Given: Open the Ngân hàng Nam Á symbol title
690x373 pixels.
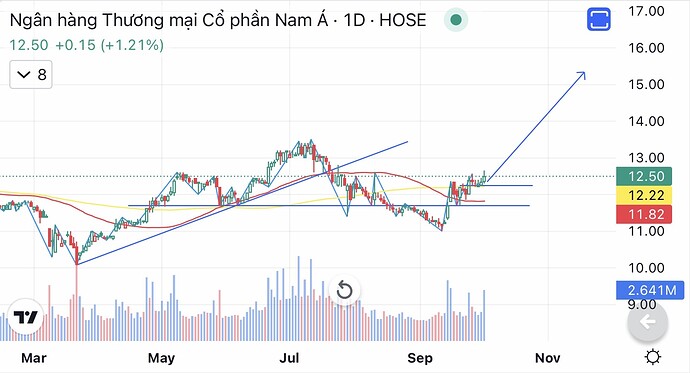Looking at the screenshot, I should coord(218,20).
